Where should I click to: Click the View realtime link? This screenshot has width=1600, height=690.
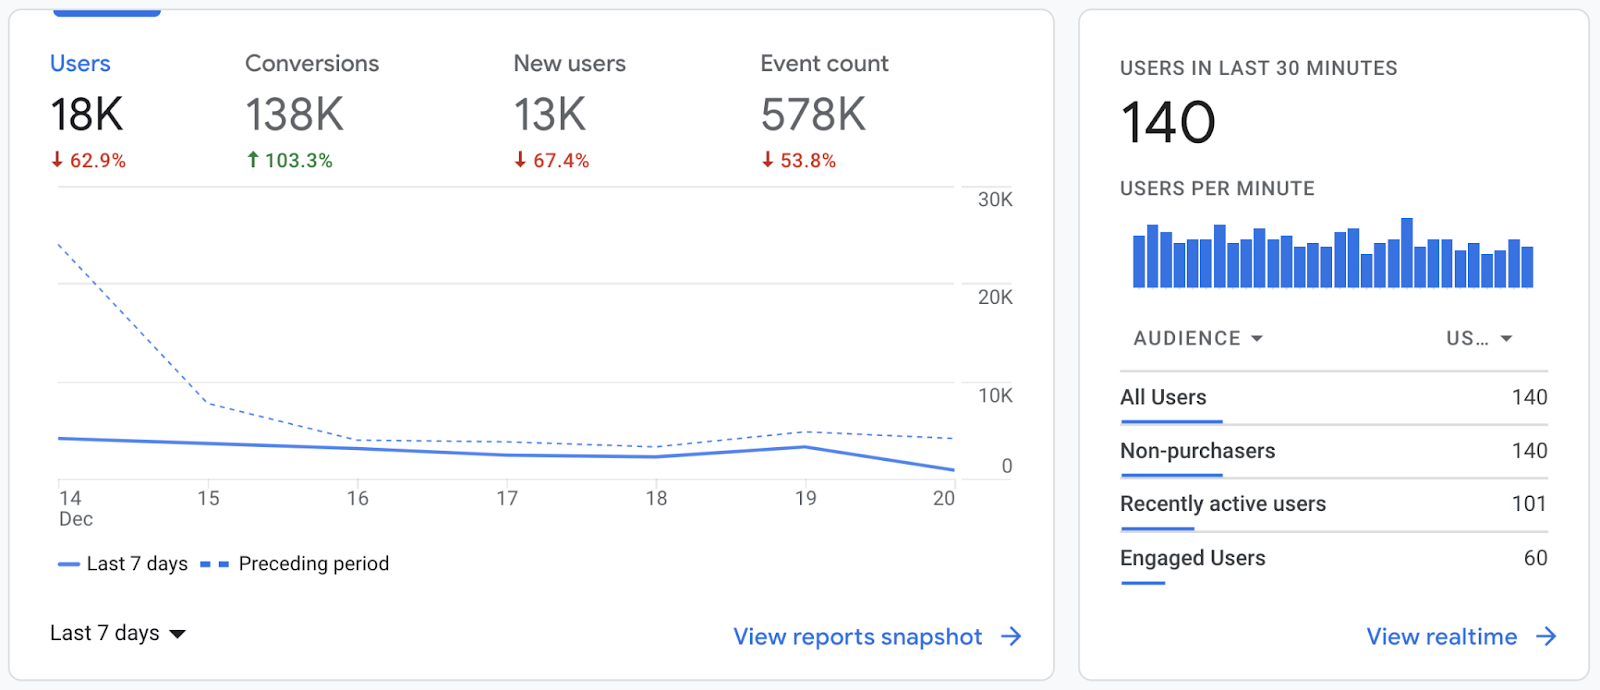click(1441, 637)
